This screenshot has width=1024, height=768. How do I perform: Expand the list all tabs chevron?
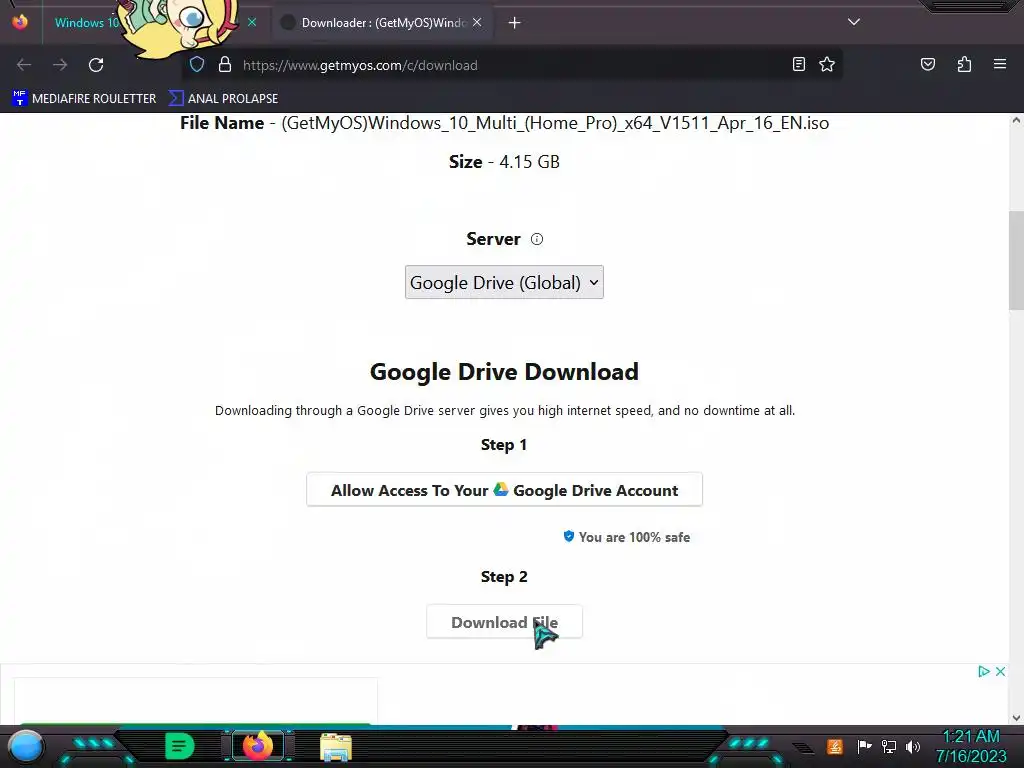[x=854, y=22]
